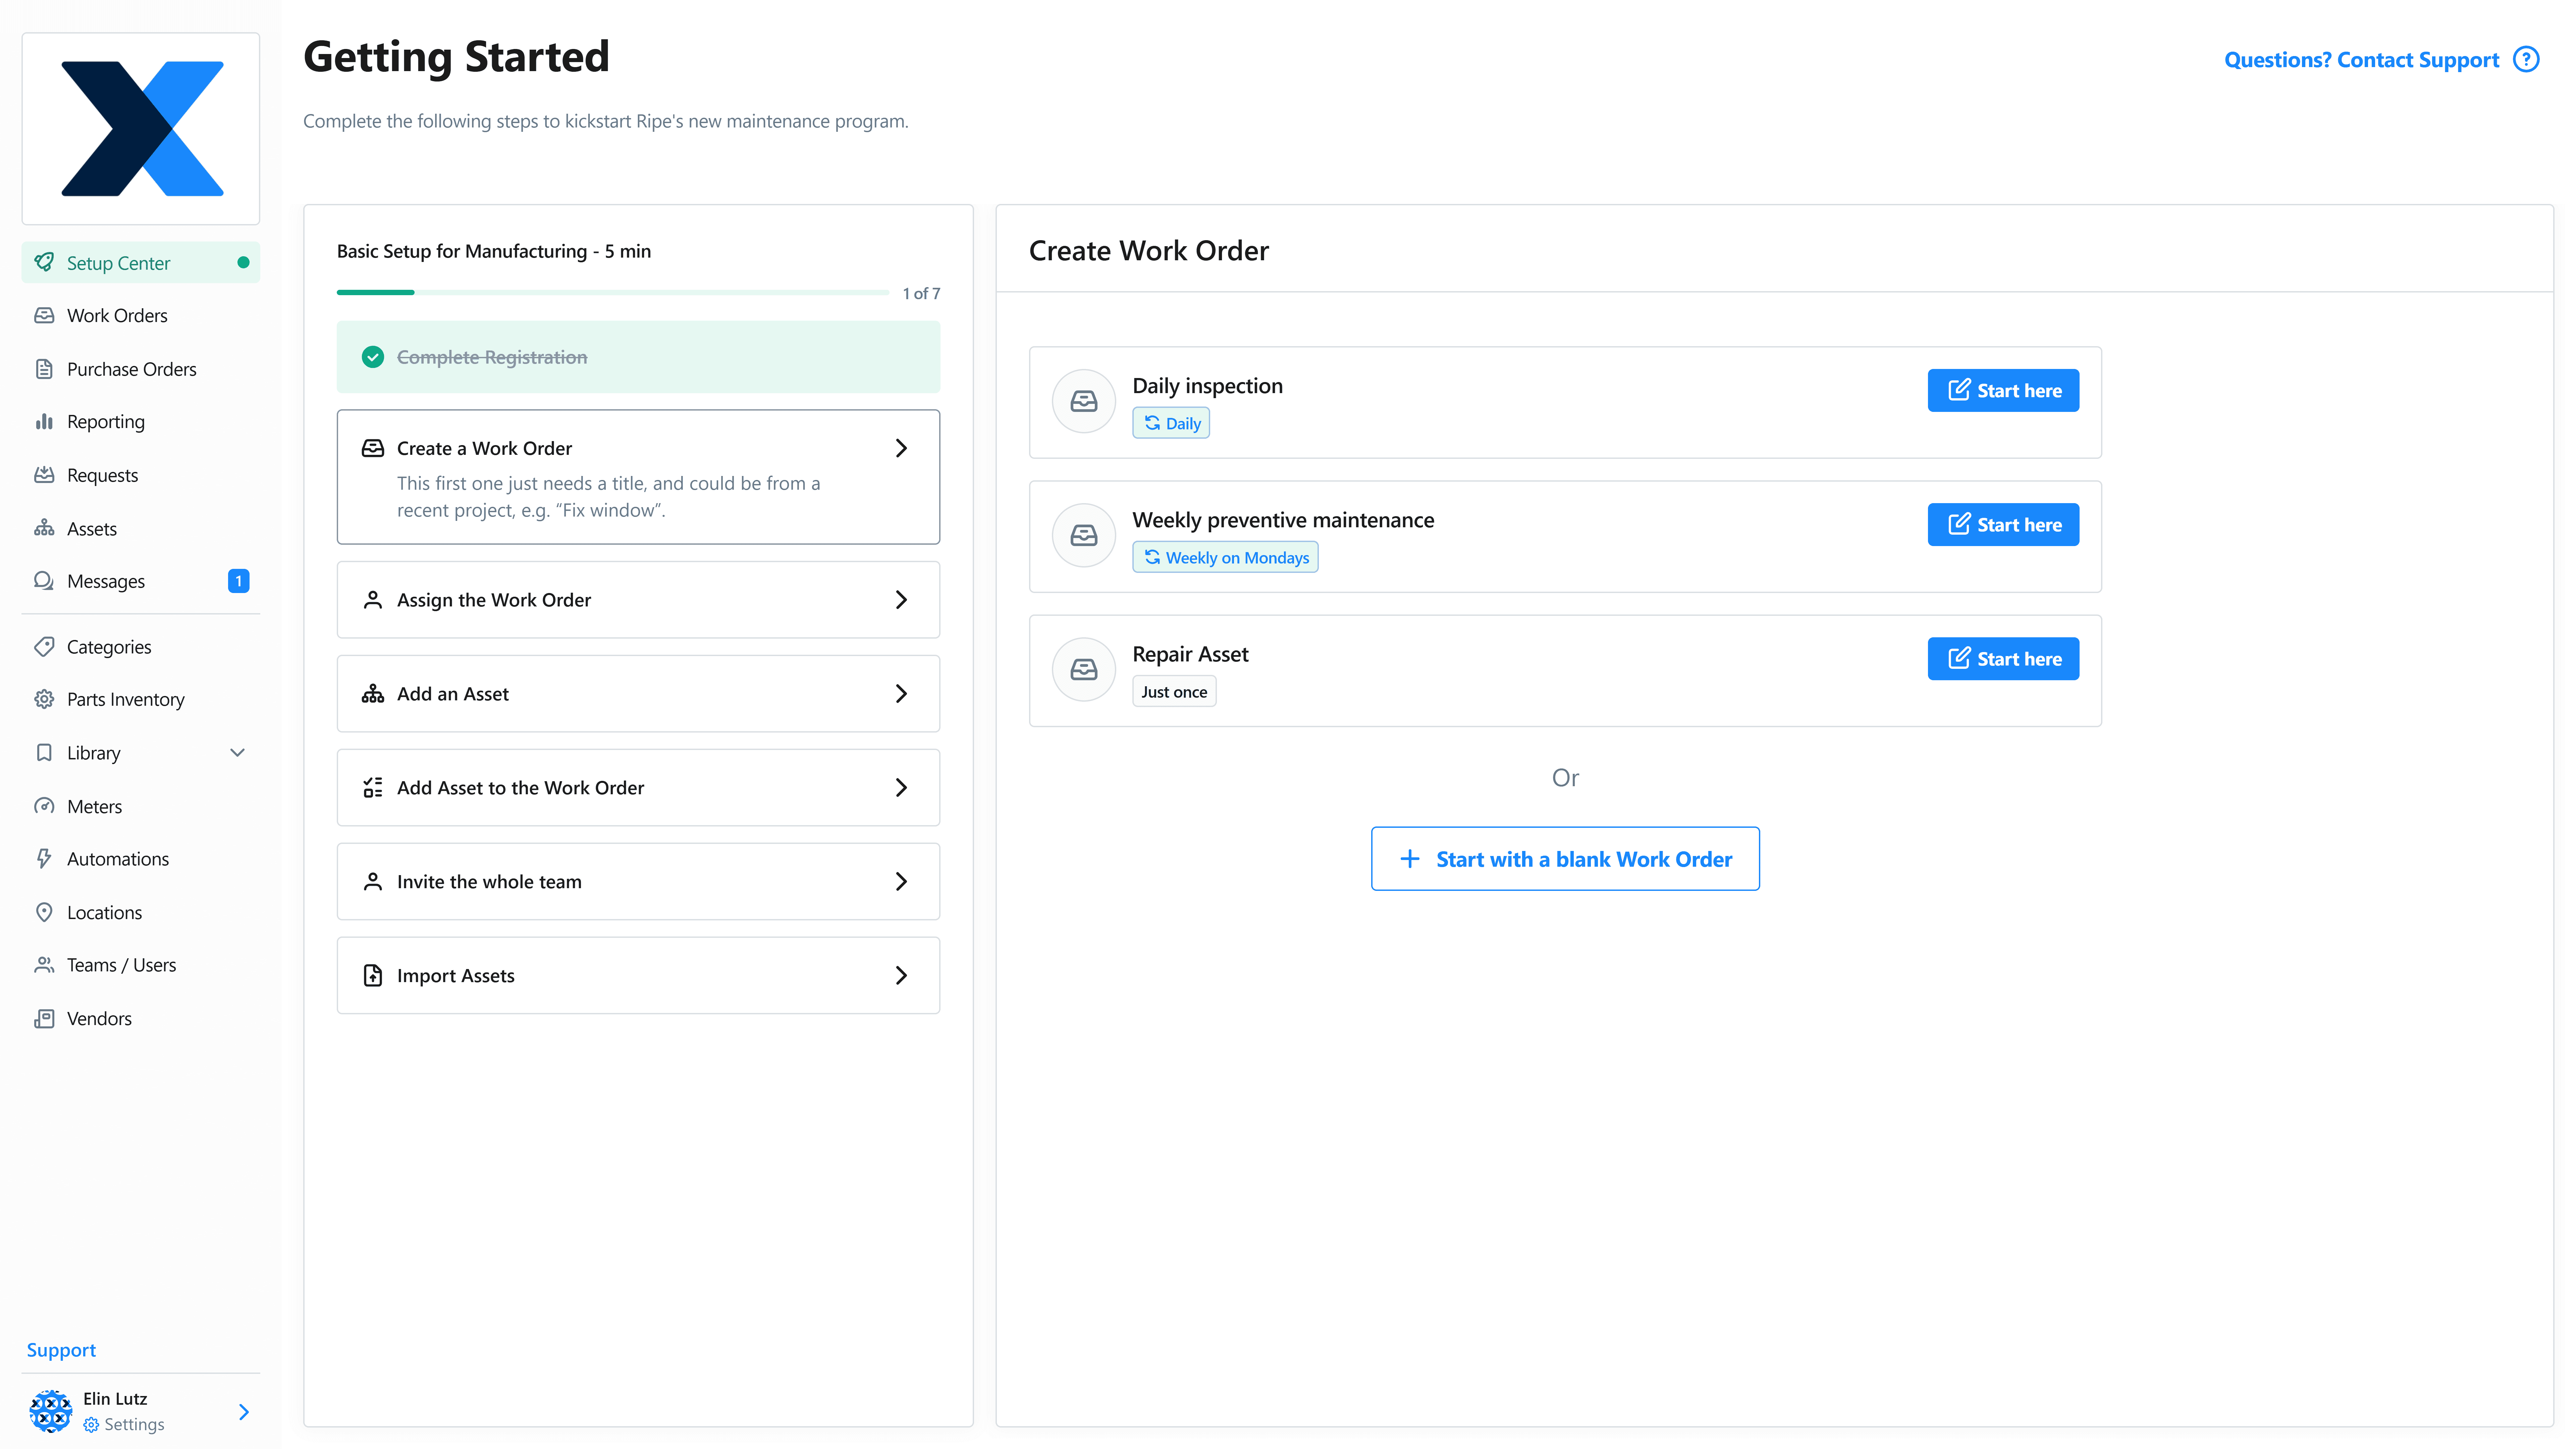Click Elin Lutz's profile avatar

[51, 1411]
